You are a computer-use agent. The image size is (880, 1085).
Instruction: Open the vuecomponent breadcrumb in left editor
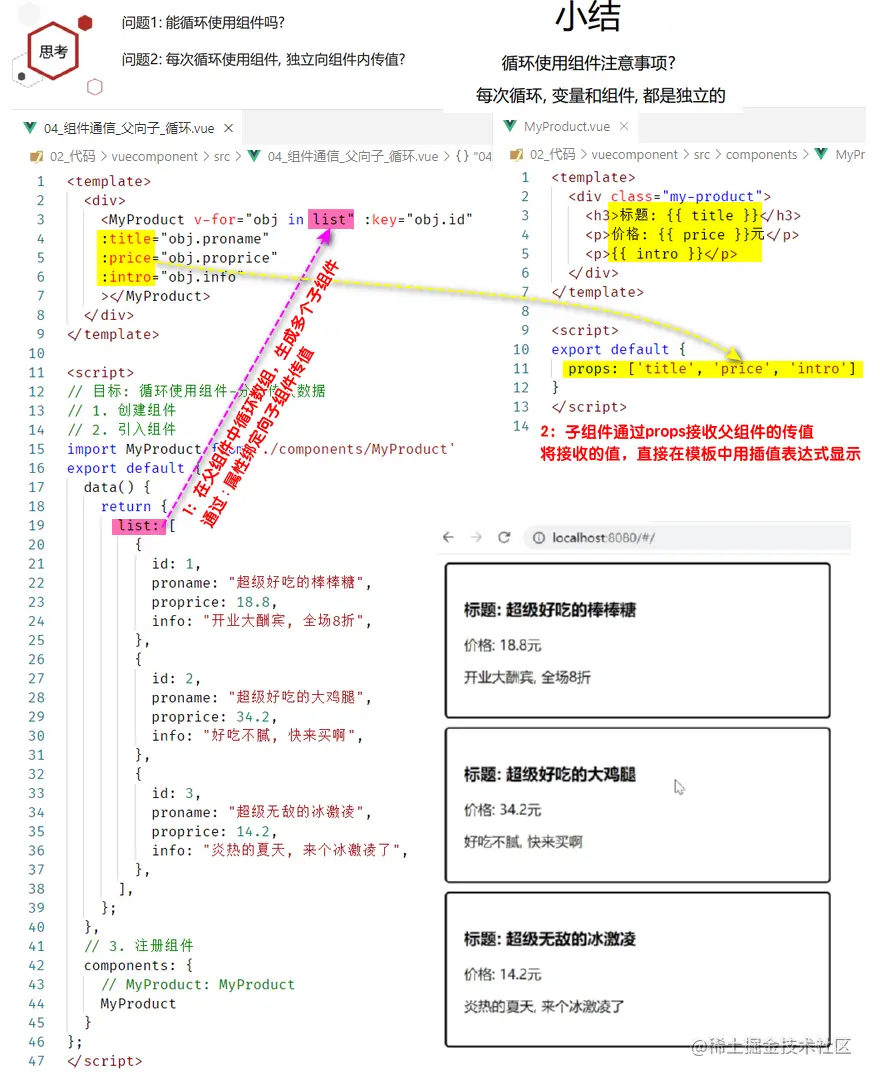[x=154, y=156]
